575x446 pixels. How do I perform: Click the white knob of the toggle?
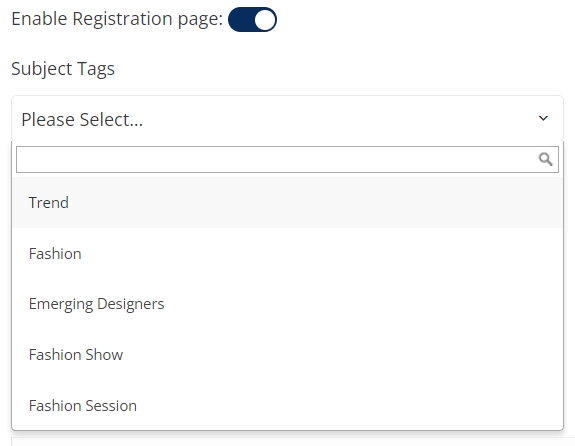(x=265, y=20)
